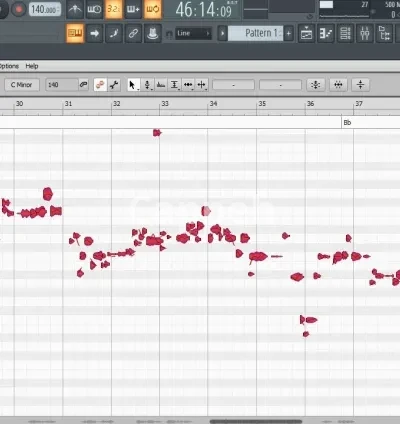The width and height of the screenshot is (400, 424).
Task: Click the snap magnet icon
Action: (169, 33)
